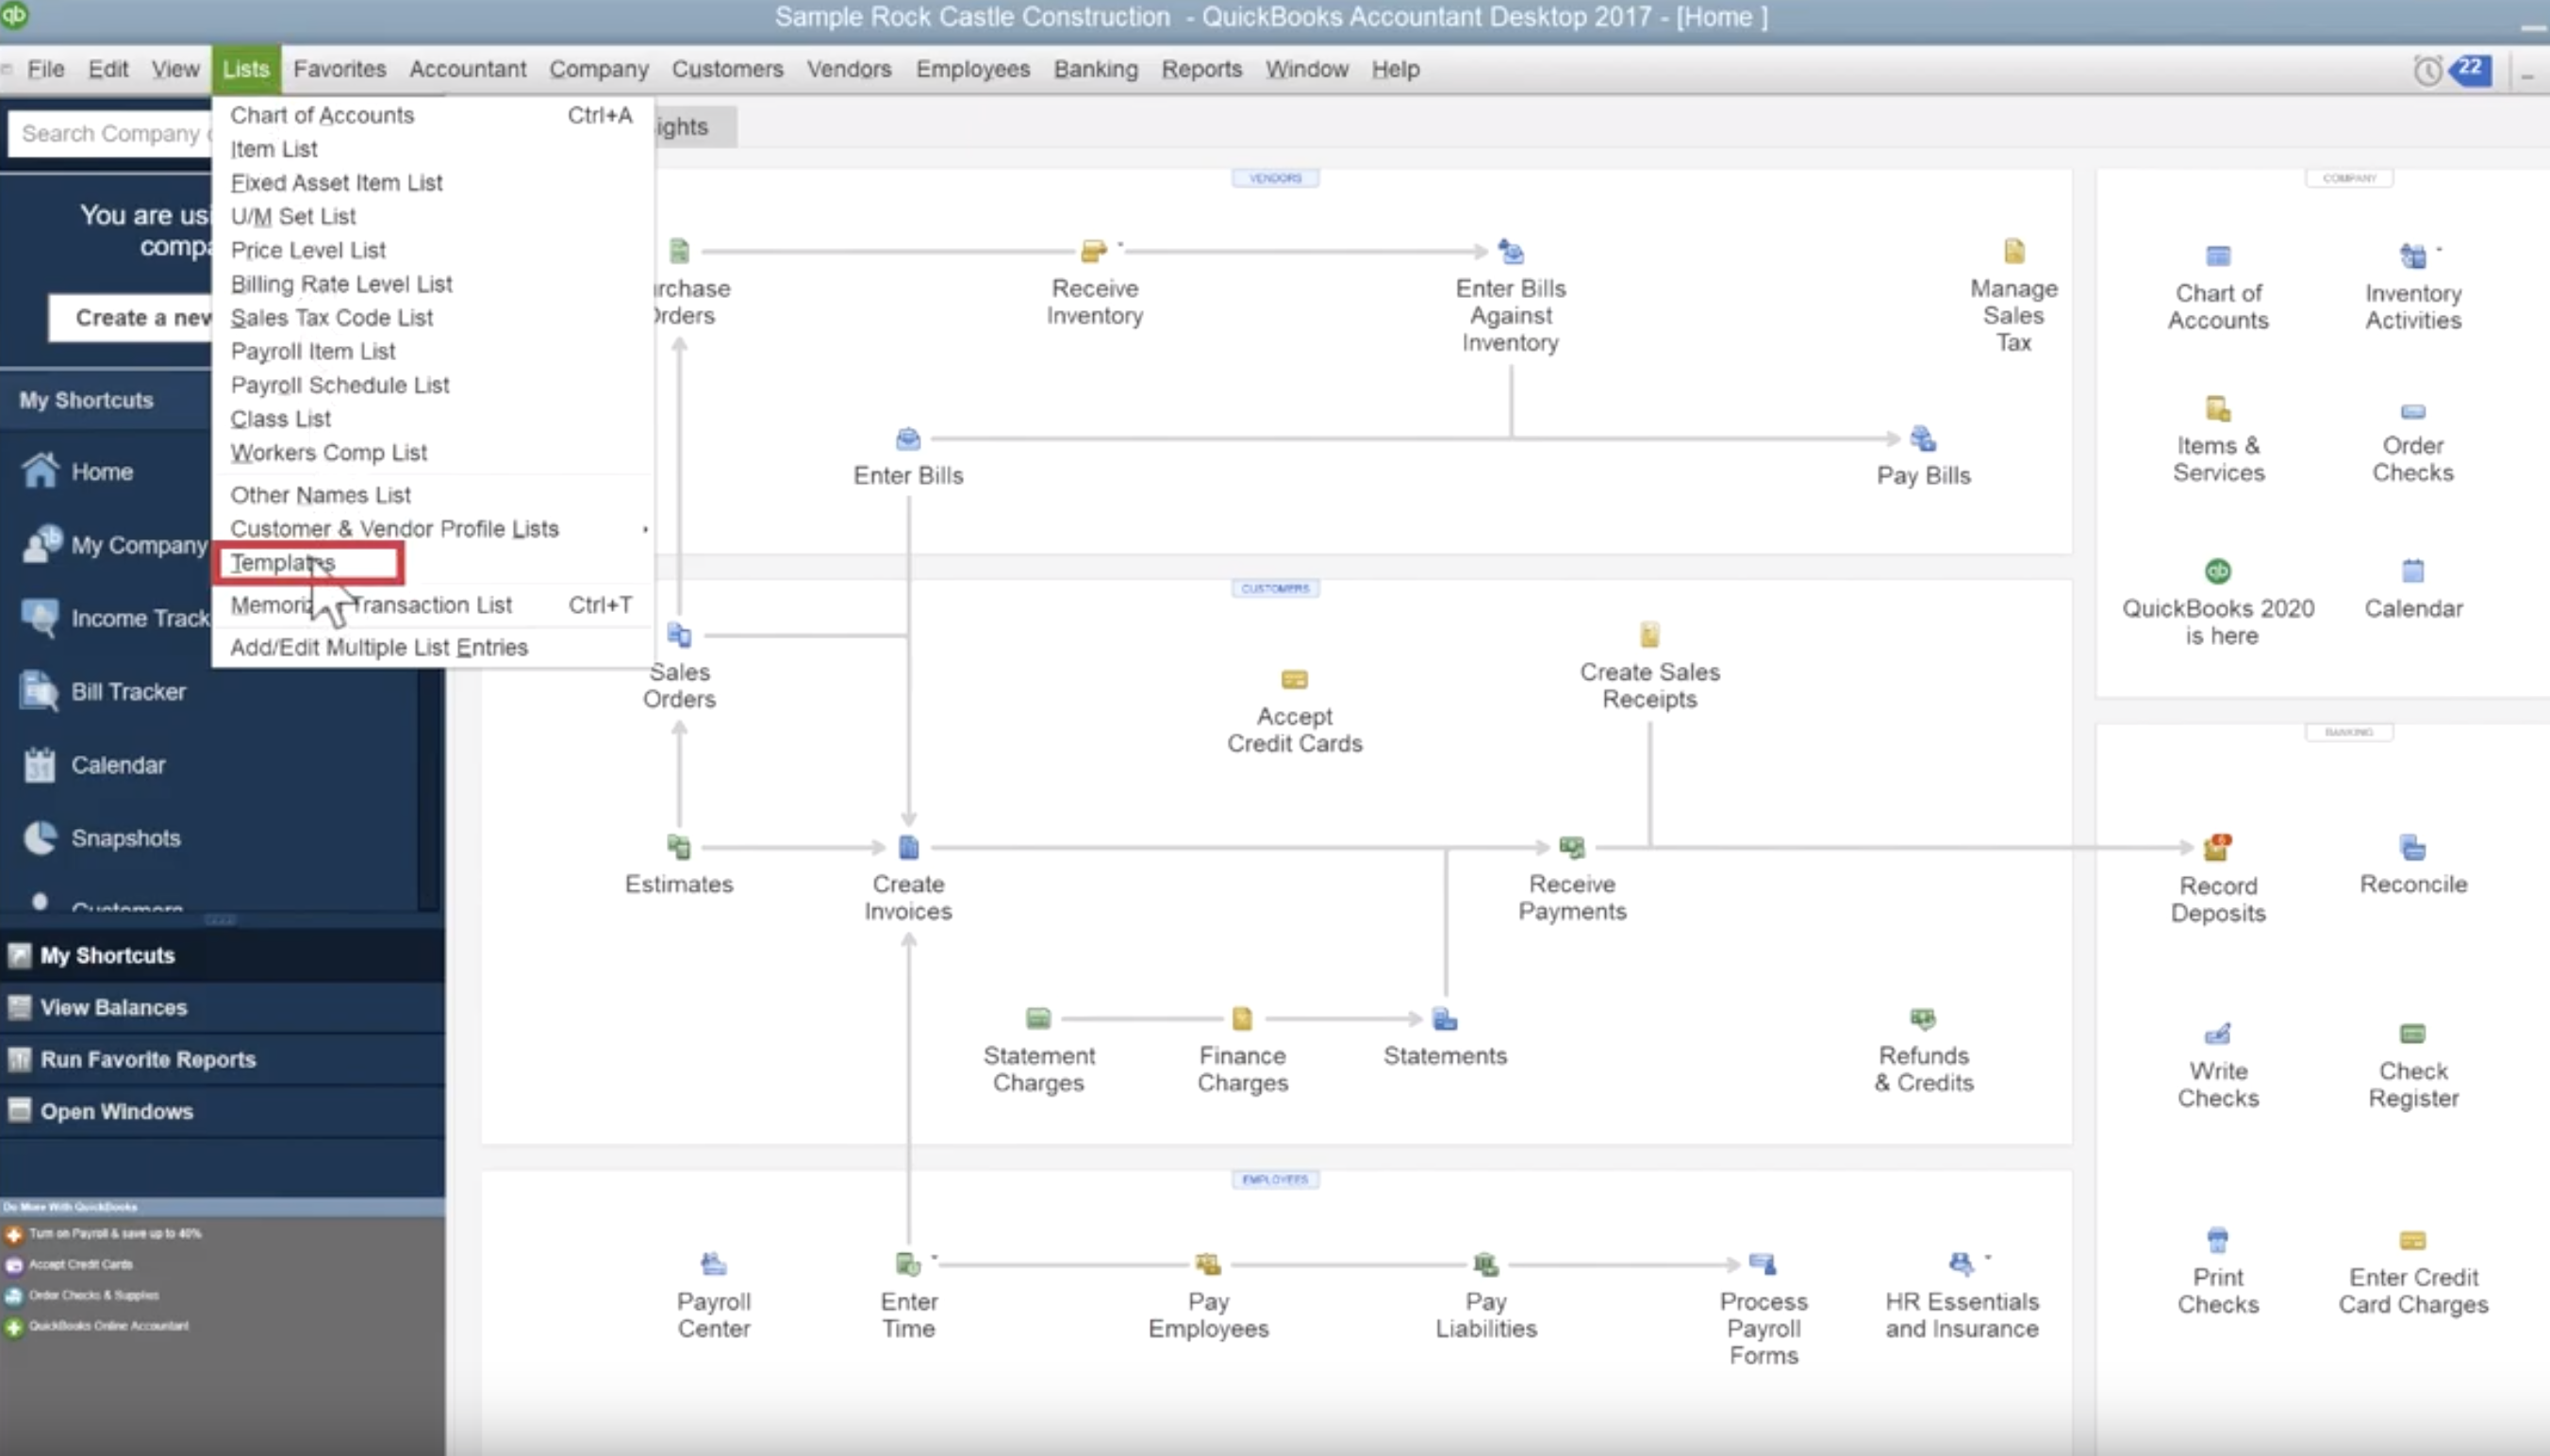Click the Lists menu in the menubar
This screenshot has height=1456, width=2550.
[x=245, y=68]
